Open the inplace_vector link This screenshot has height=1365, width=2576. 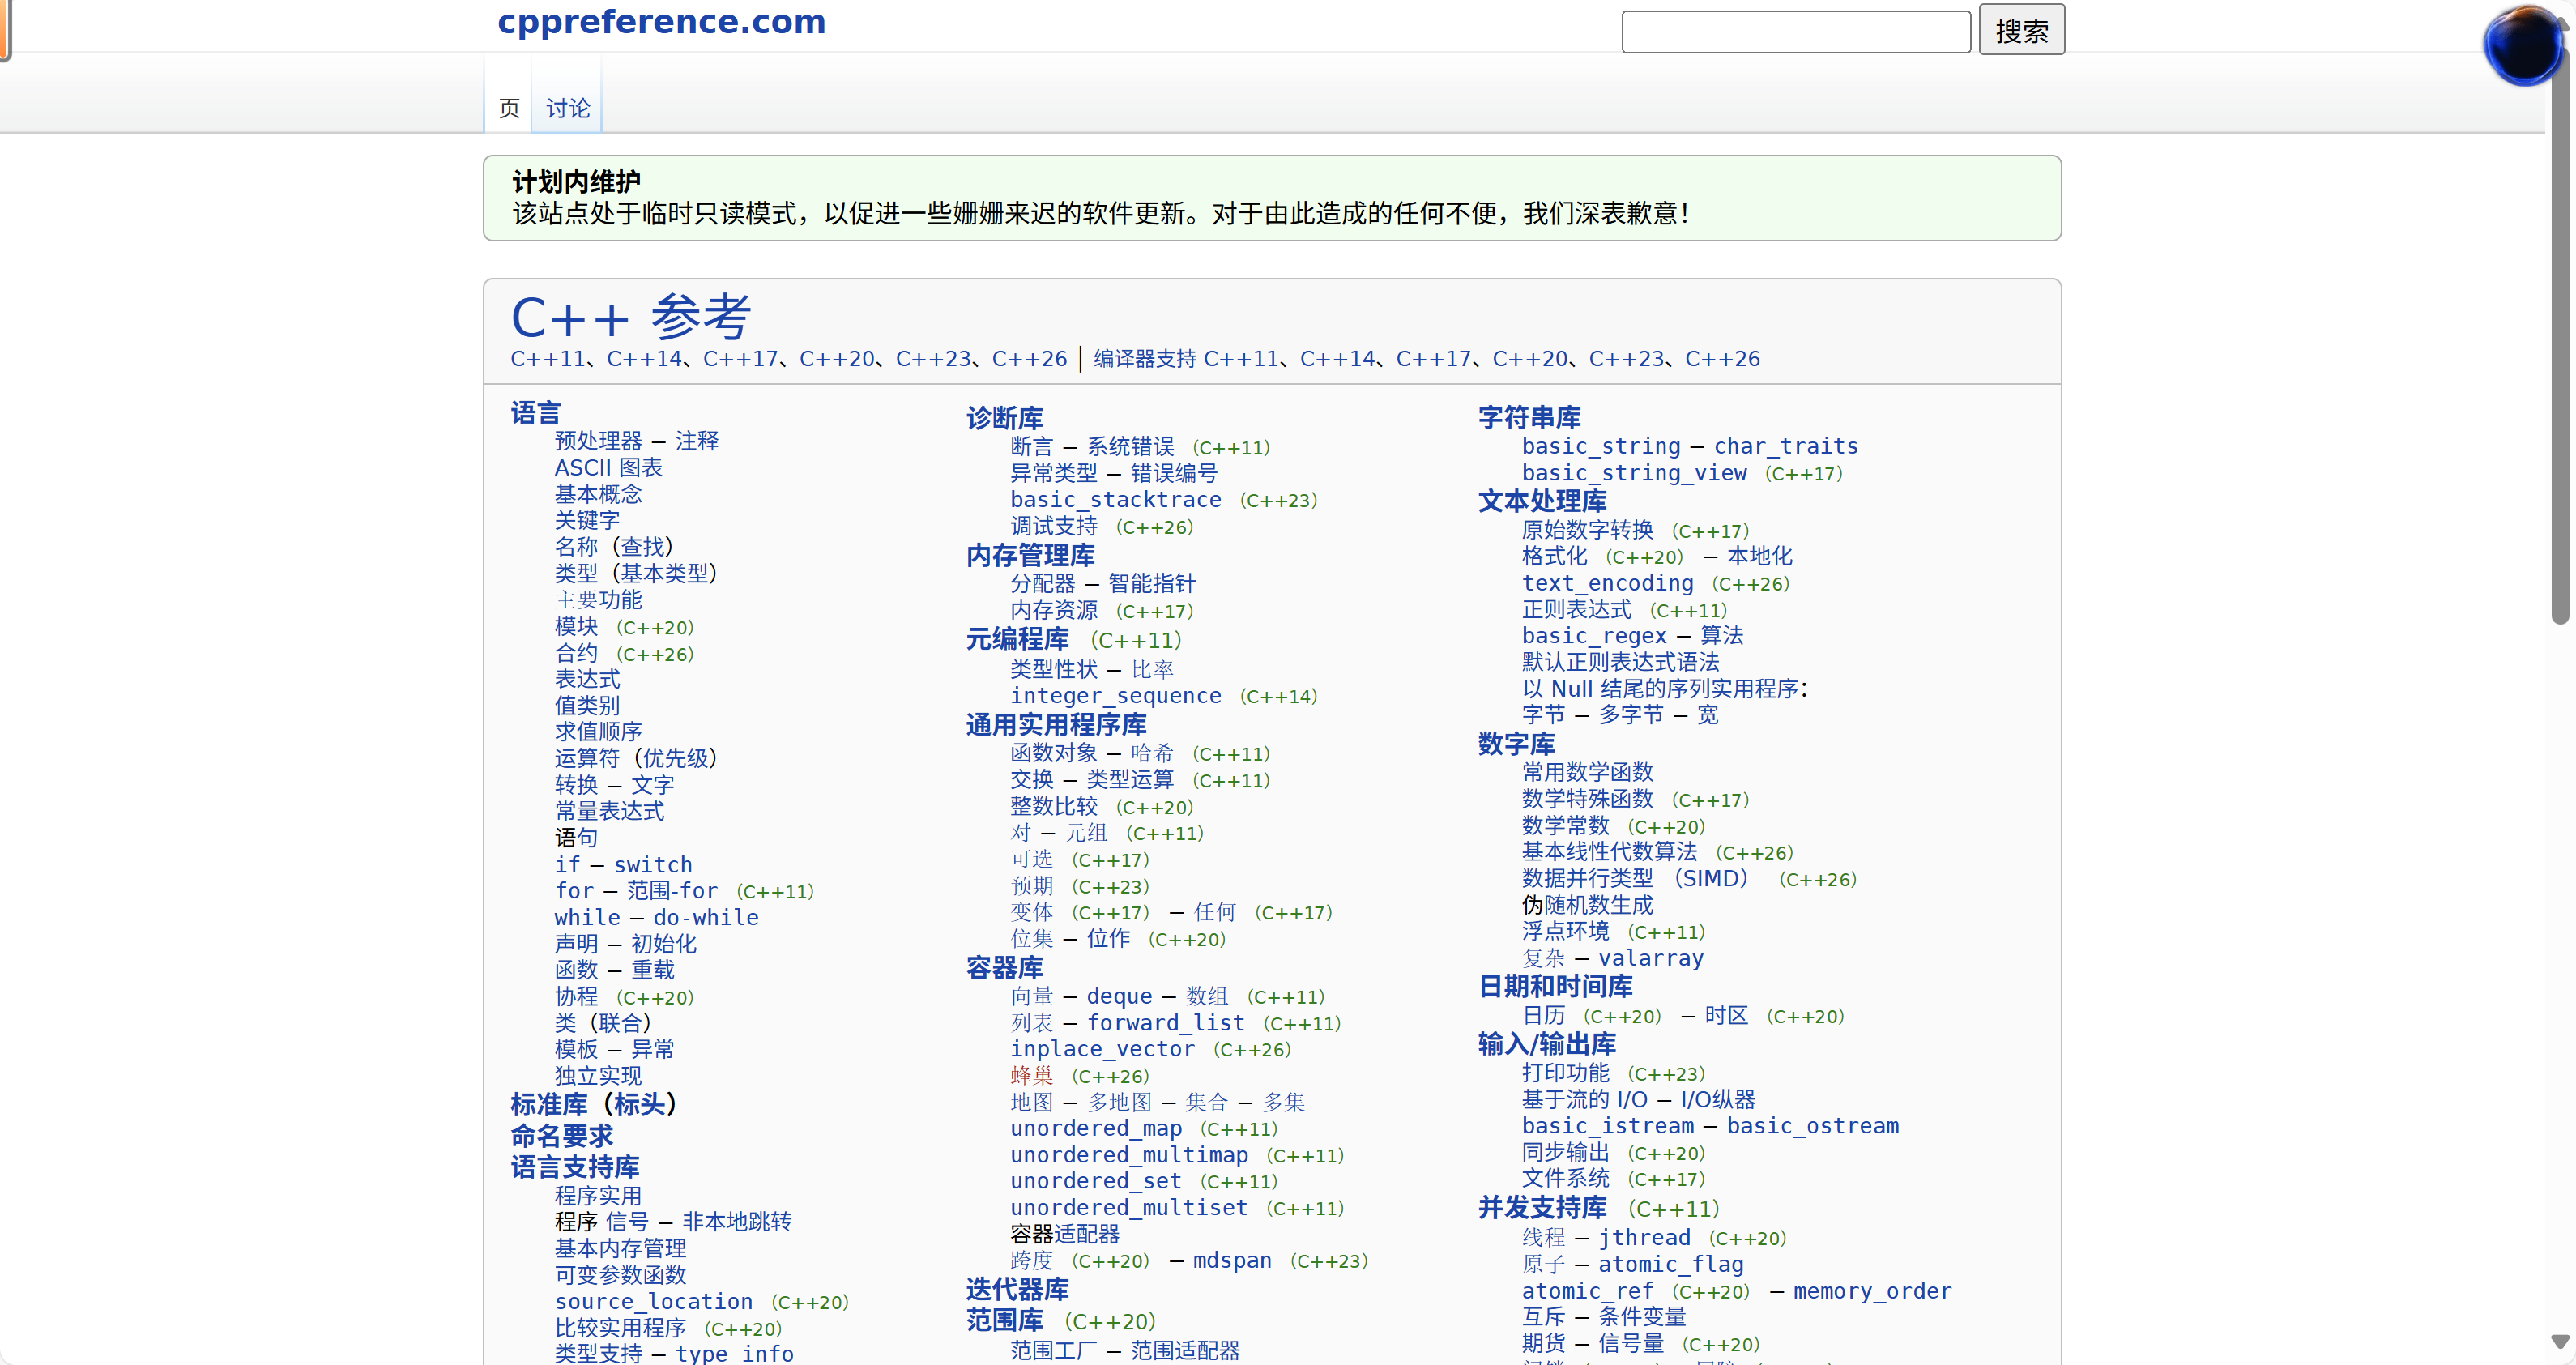pos(1102,1049)
